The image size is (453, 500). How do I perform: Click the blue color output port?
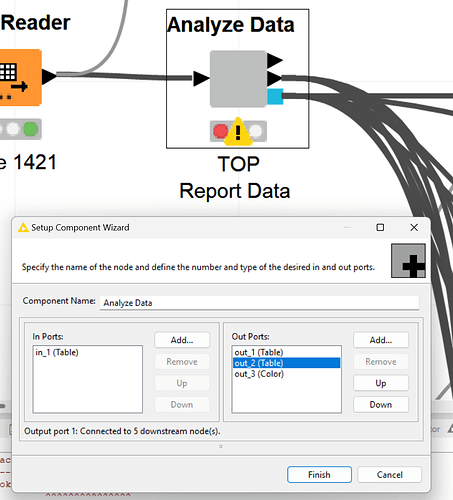point(275,97)
